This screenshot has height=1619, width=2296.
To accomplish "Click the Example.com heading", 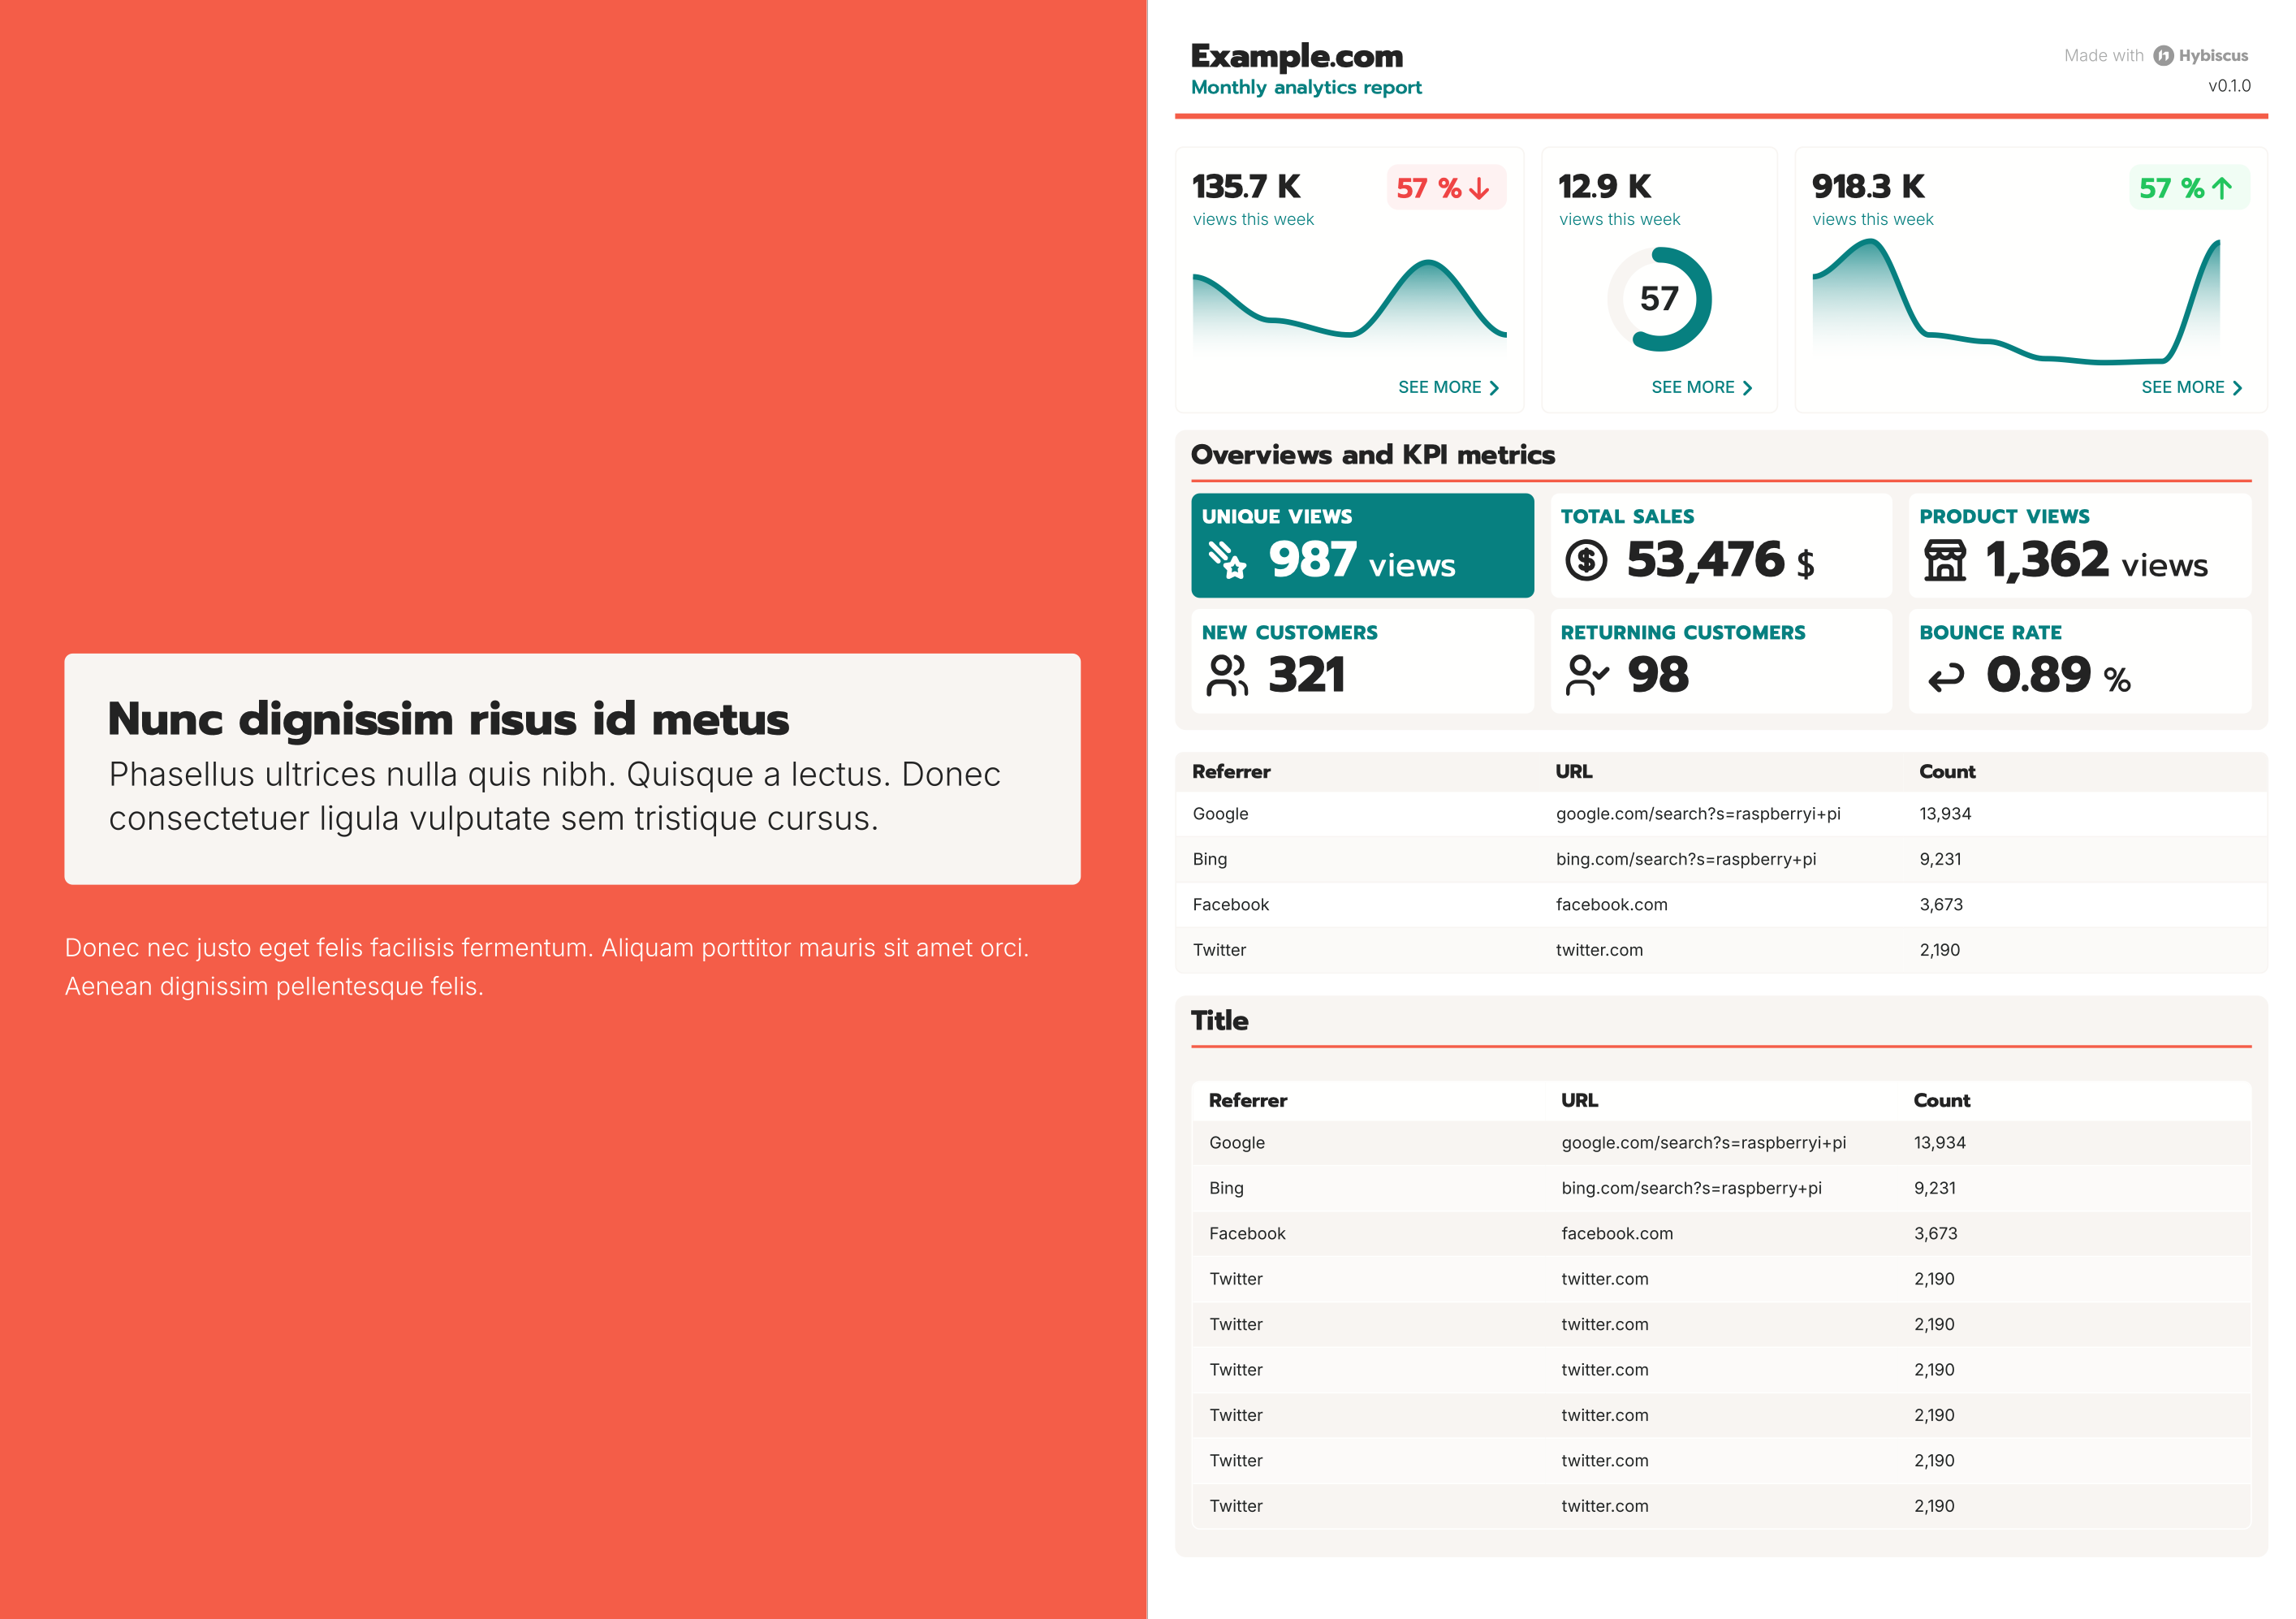I will click(x=1296, y=56).
